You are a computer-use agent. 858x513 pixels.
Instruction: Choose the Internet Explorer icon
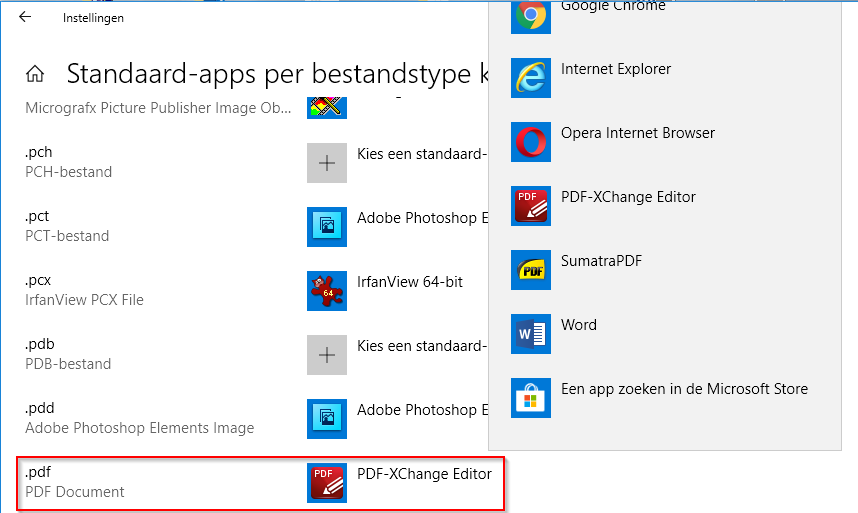530,78
